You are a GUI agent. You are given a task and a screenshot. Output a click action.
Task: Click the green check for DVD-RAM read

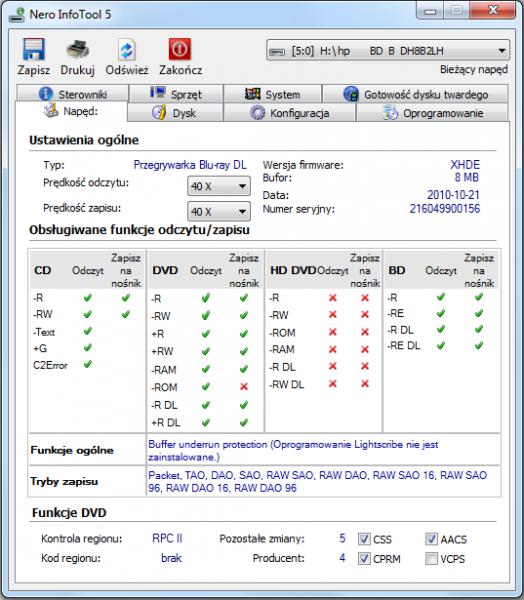pyautogui.click(x=206, y=369)
